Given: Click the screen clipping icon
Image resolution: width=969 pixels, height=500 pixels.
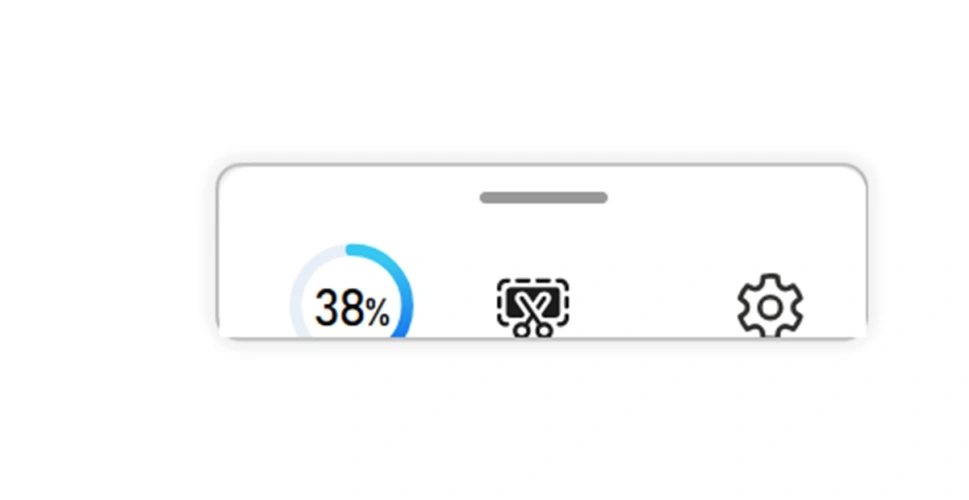Looking at the screenshot, I should [533, 307].
